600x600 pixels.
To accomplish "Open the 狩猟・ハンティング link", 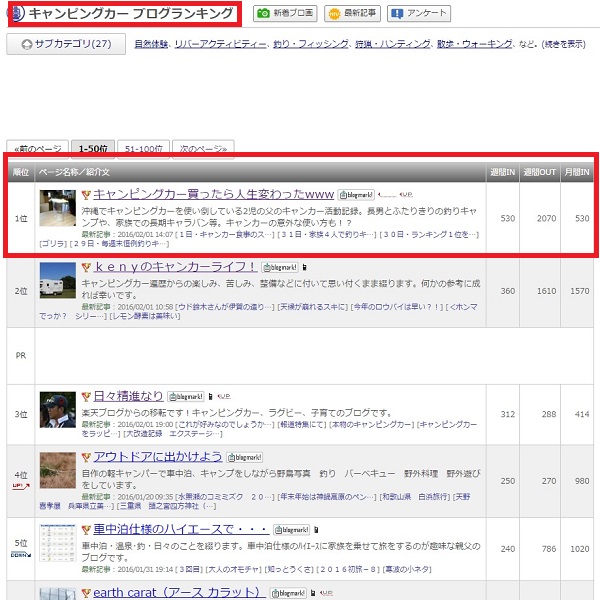I will click(x=392, y=44).
